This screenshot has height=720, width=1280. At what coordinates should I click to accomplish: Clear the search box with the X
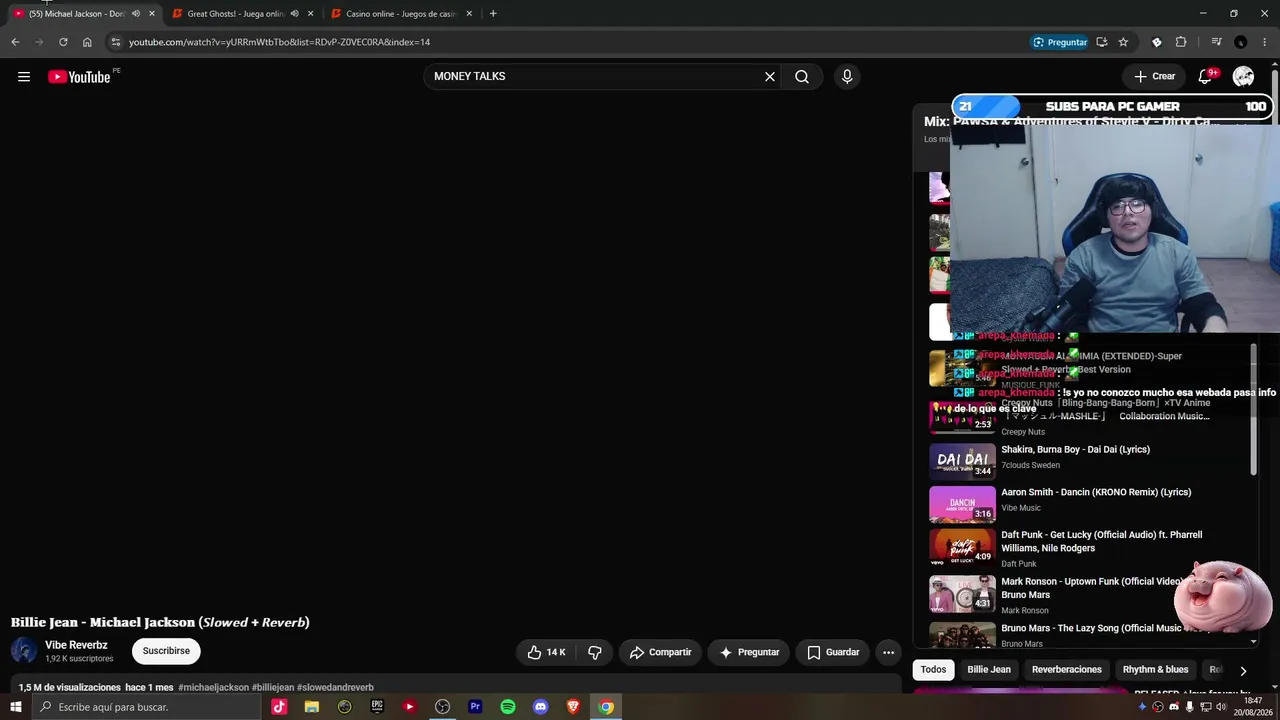point(770,77)
